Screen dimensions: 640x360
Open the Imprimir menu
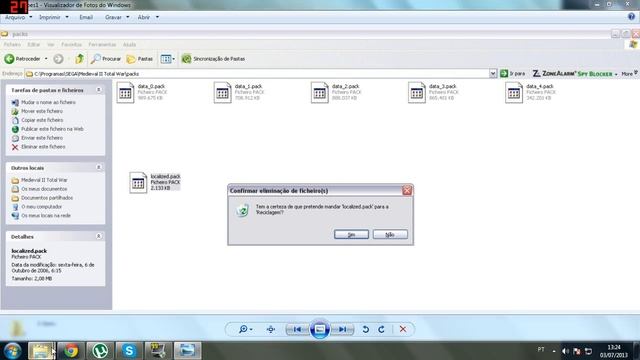click(x=53, y=18)
